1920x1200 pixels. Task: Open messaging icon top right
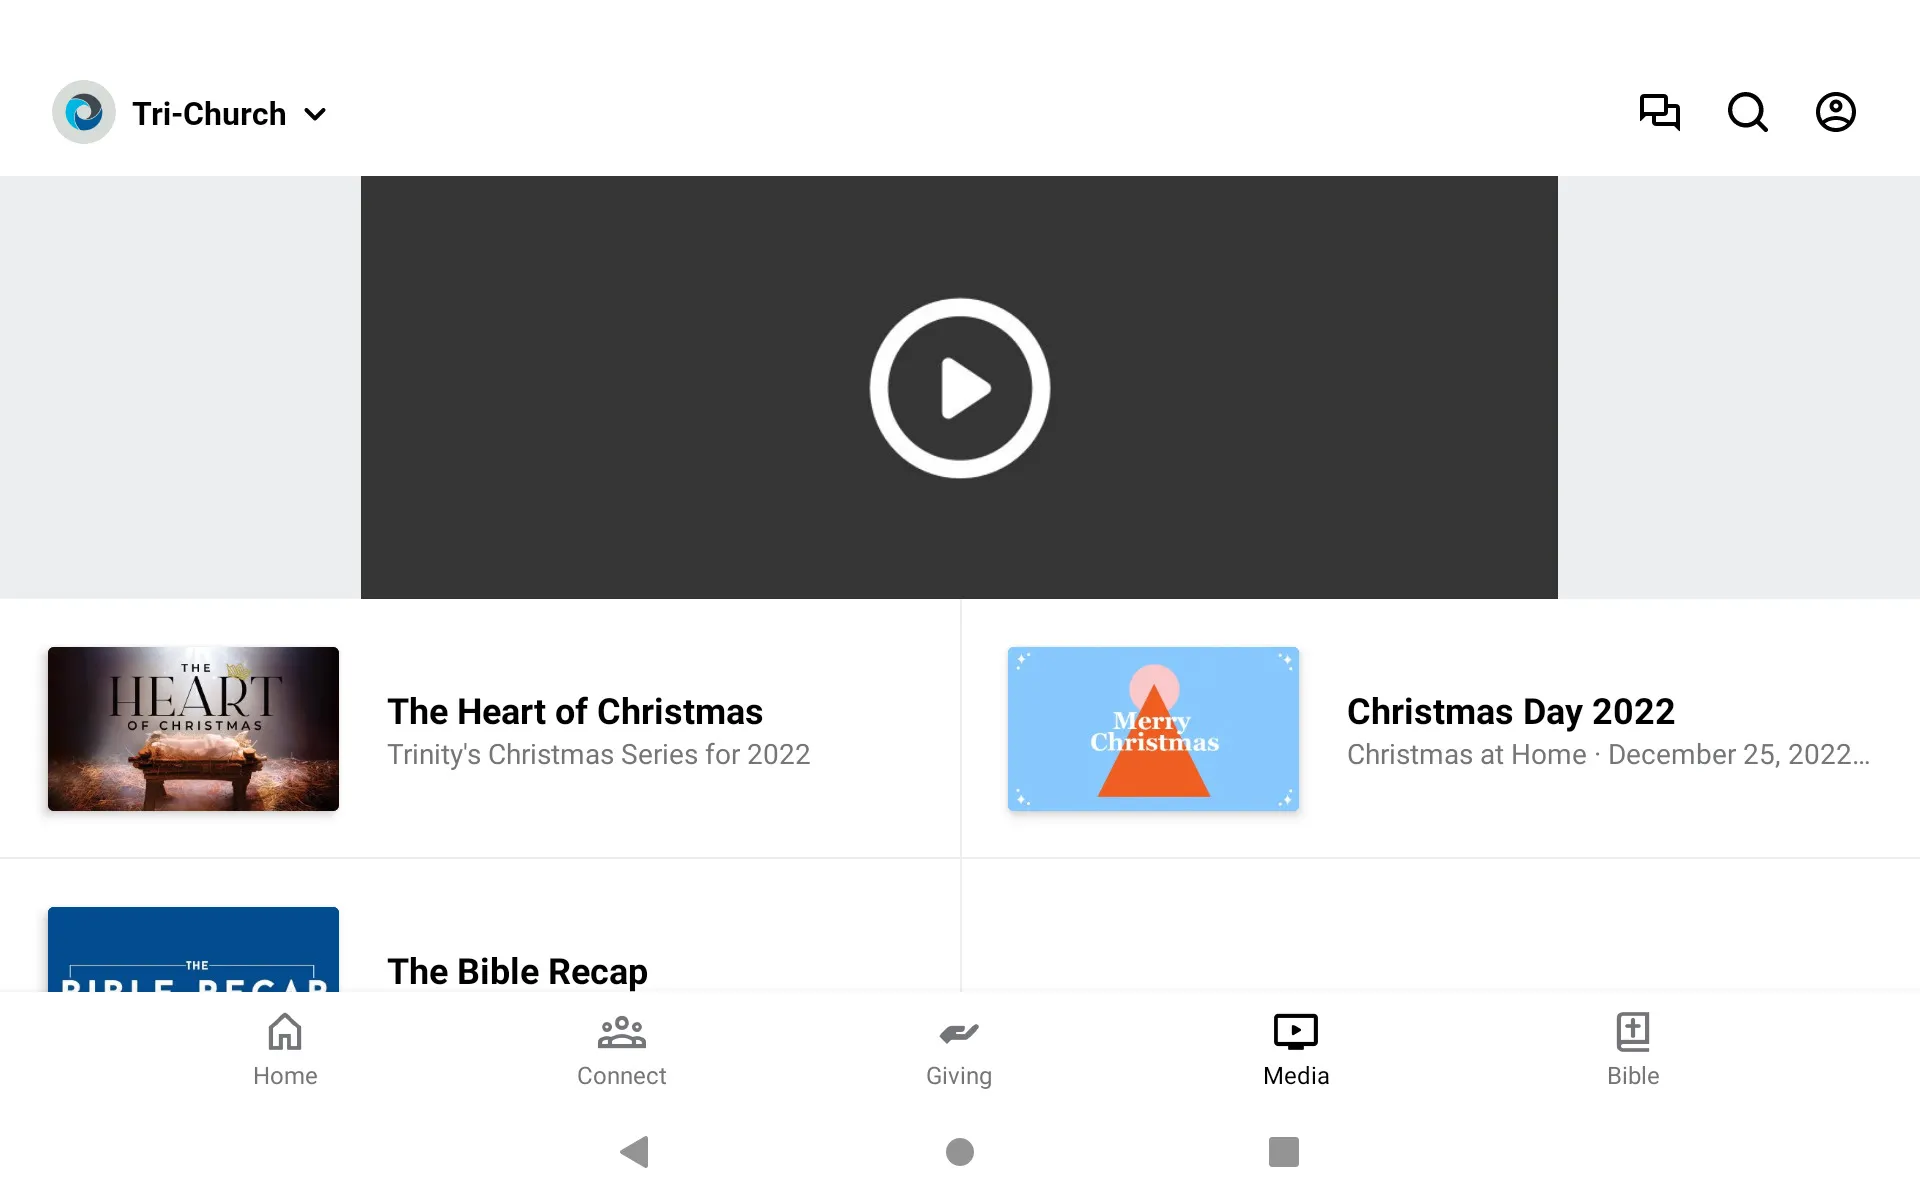1659,113
